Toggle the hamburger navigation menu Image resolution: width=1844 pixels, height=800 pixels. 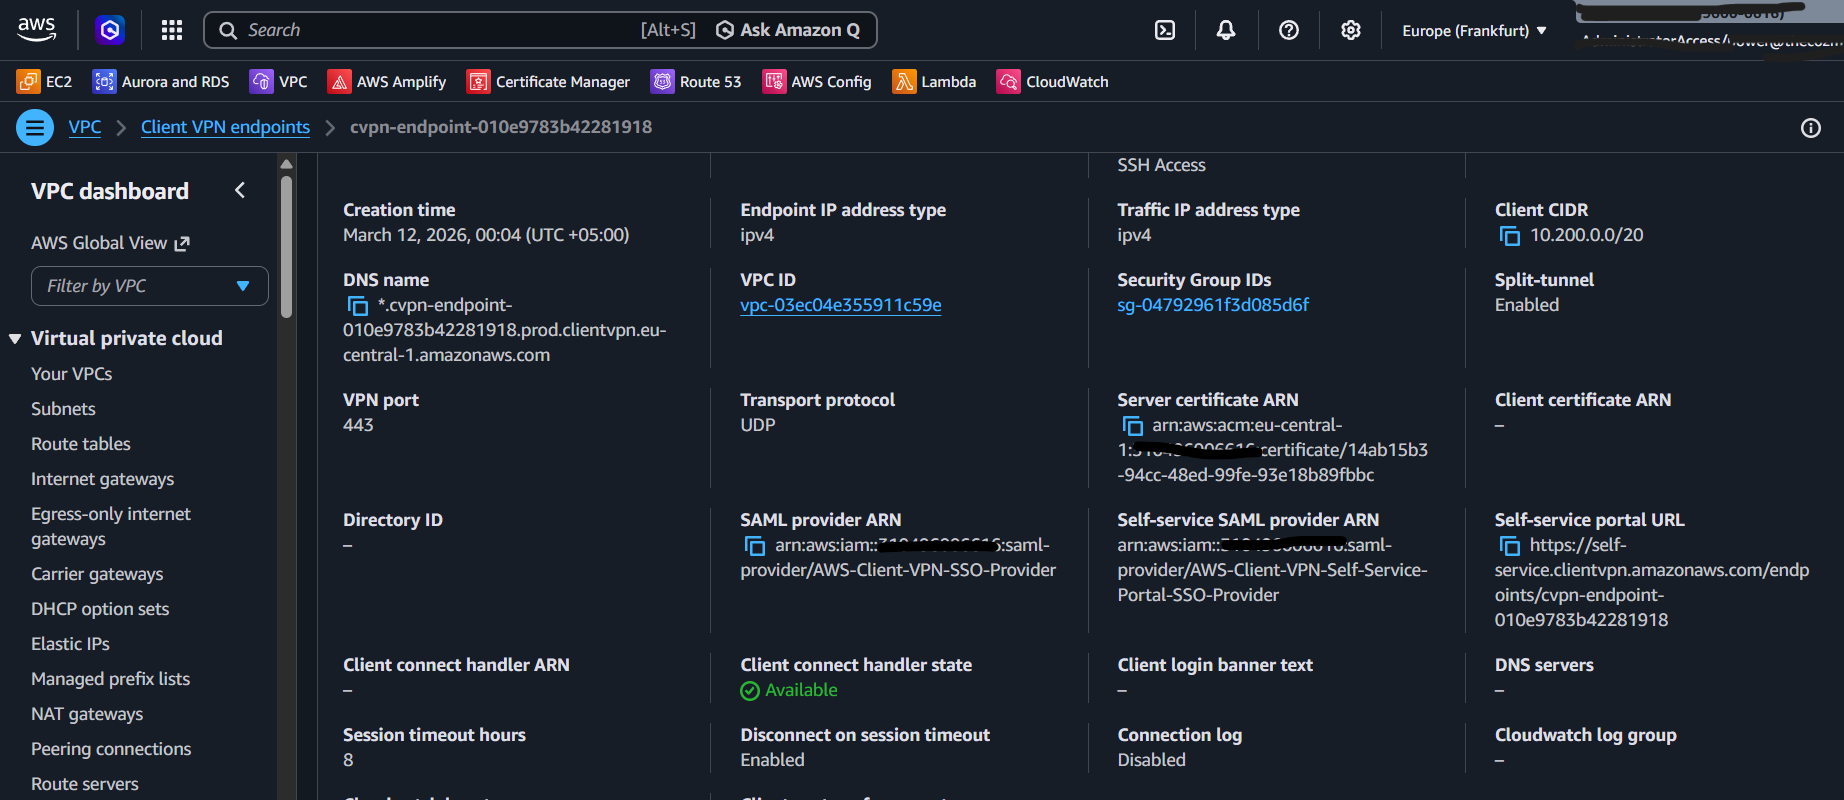[35, 128]
